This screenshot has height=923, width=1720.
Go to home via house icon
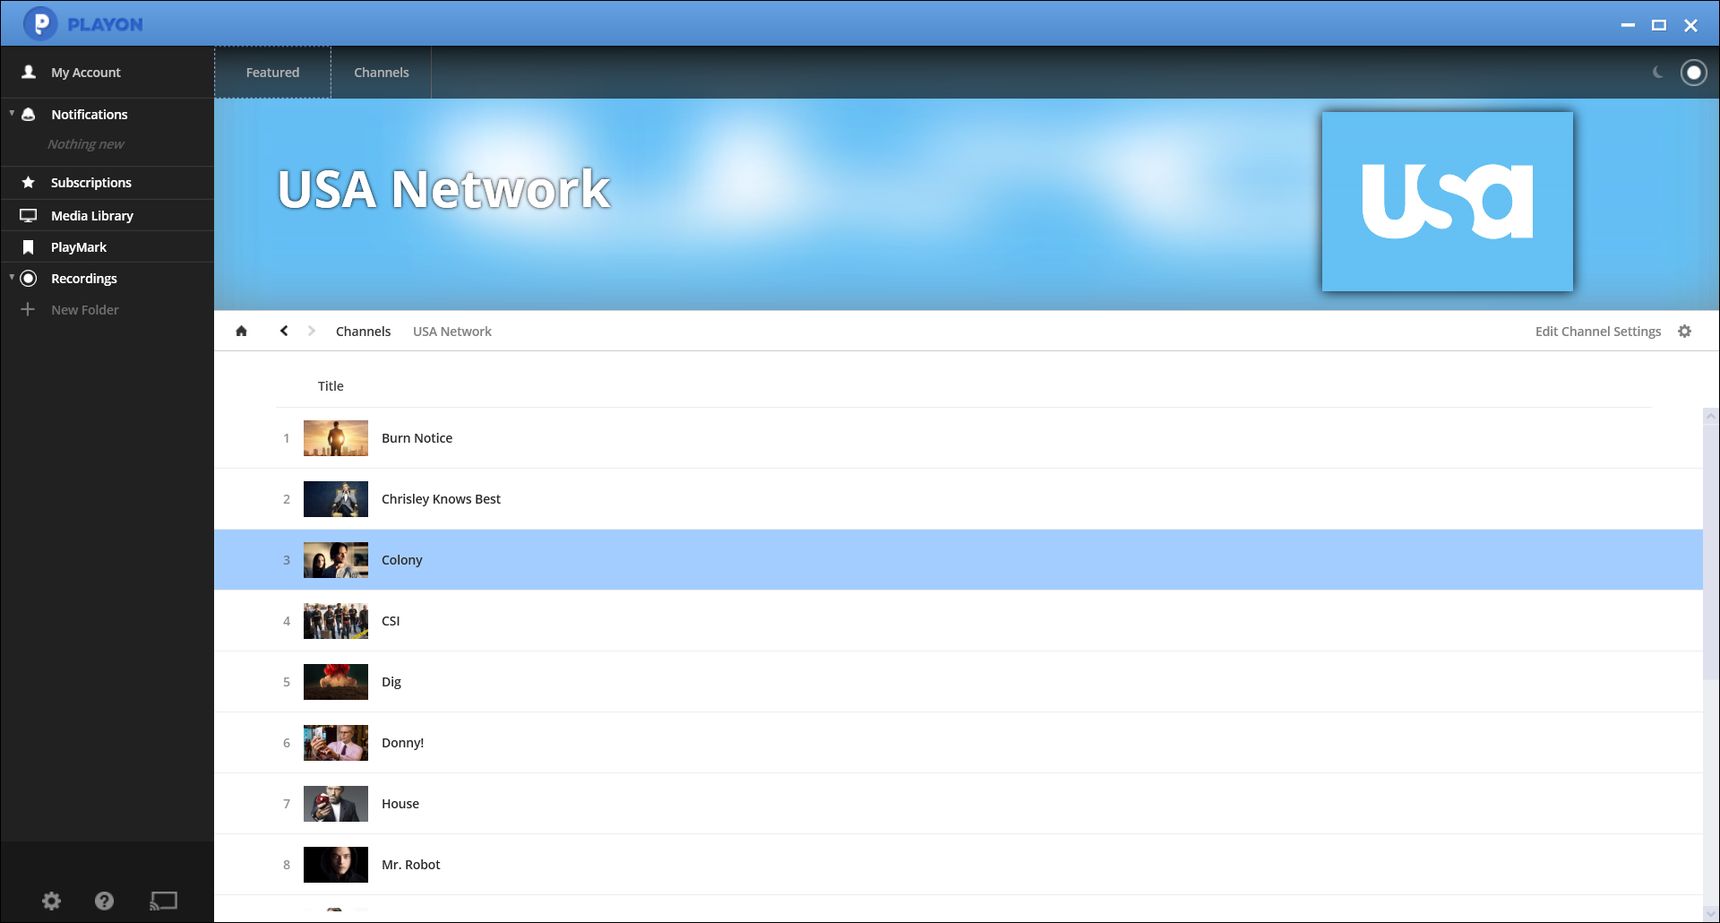point(241,331)
